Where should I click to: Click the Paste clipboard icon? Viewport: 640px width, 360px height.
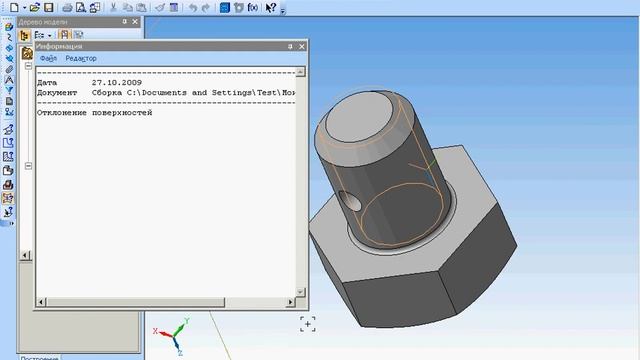(141, 7)
